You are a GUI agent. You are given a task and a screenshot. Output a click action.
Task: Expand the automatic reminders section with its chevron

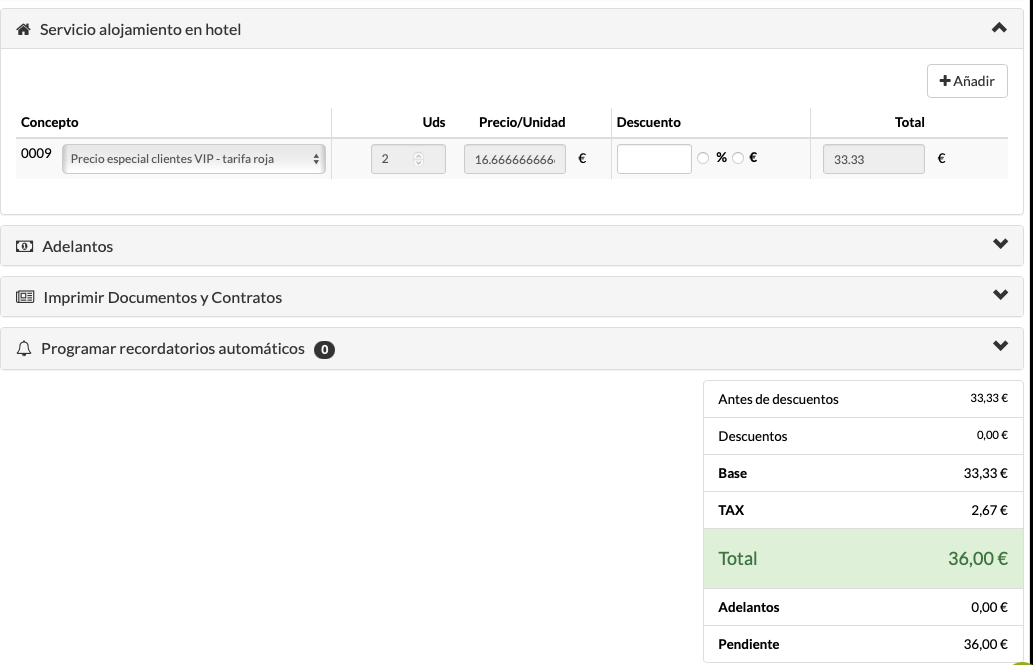(x=1000, y=347)
